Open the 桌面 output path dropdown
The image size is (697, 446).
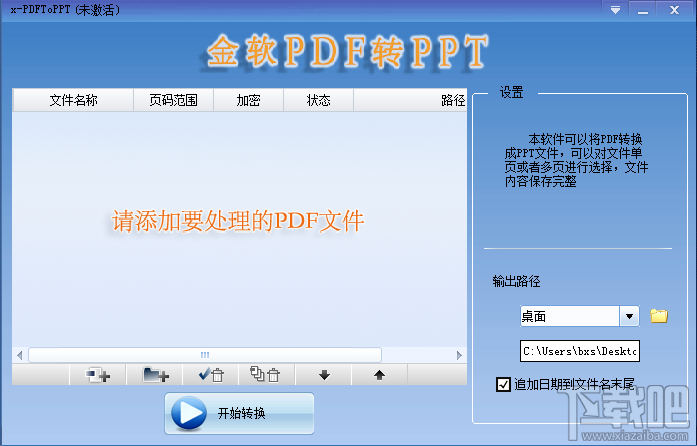coord(629,316)
